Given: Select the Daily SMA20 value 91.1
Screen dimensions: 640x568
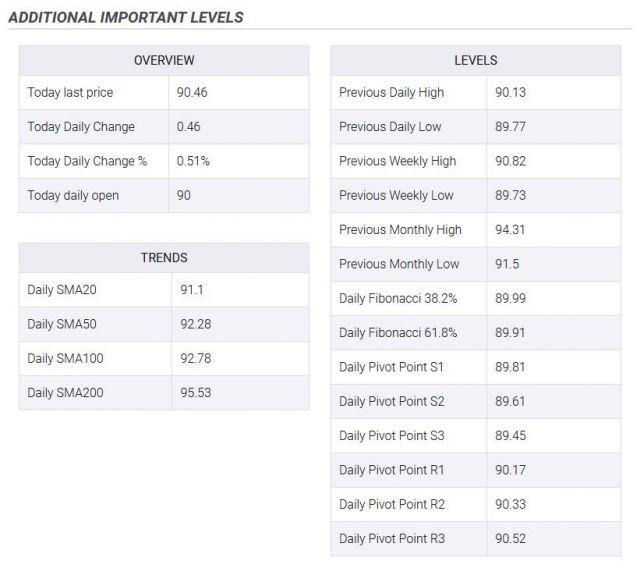Looking at the screenshot, I should 189,290.
